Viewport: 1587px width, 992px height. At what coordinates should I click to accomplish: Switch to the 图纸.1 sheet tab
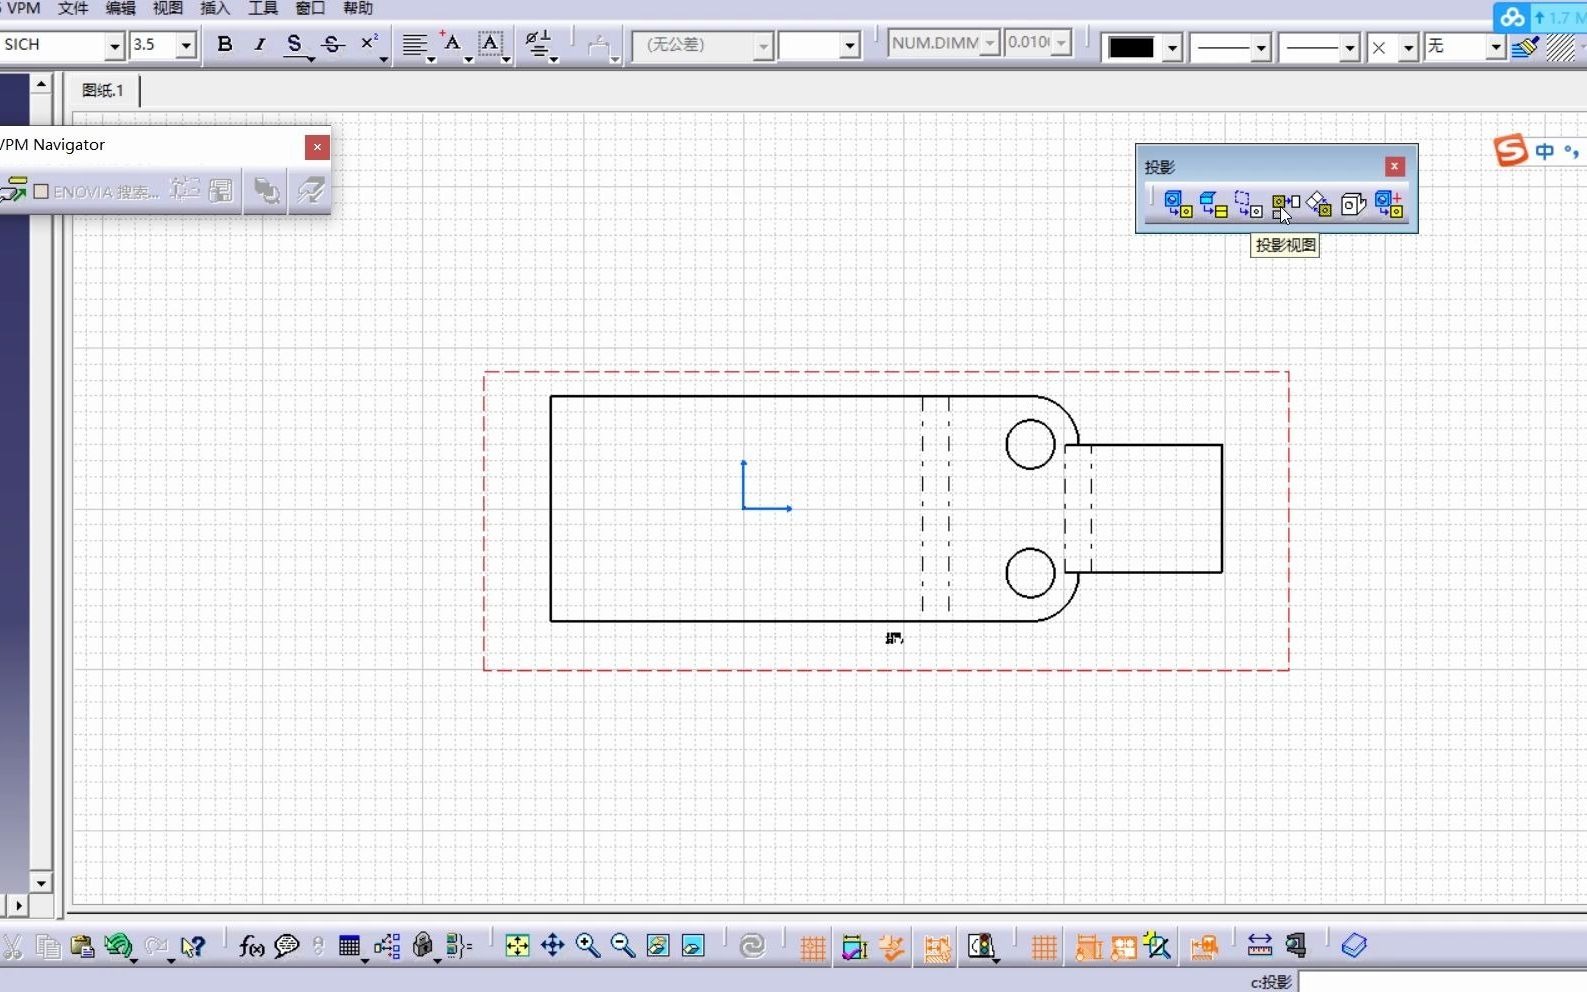coord(102,90)
